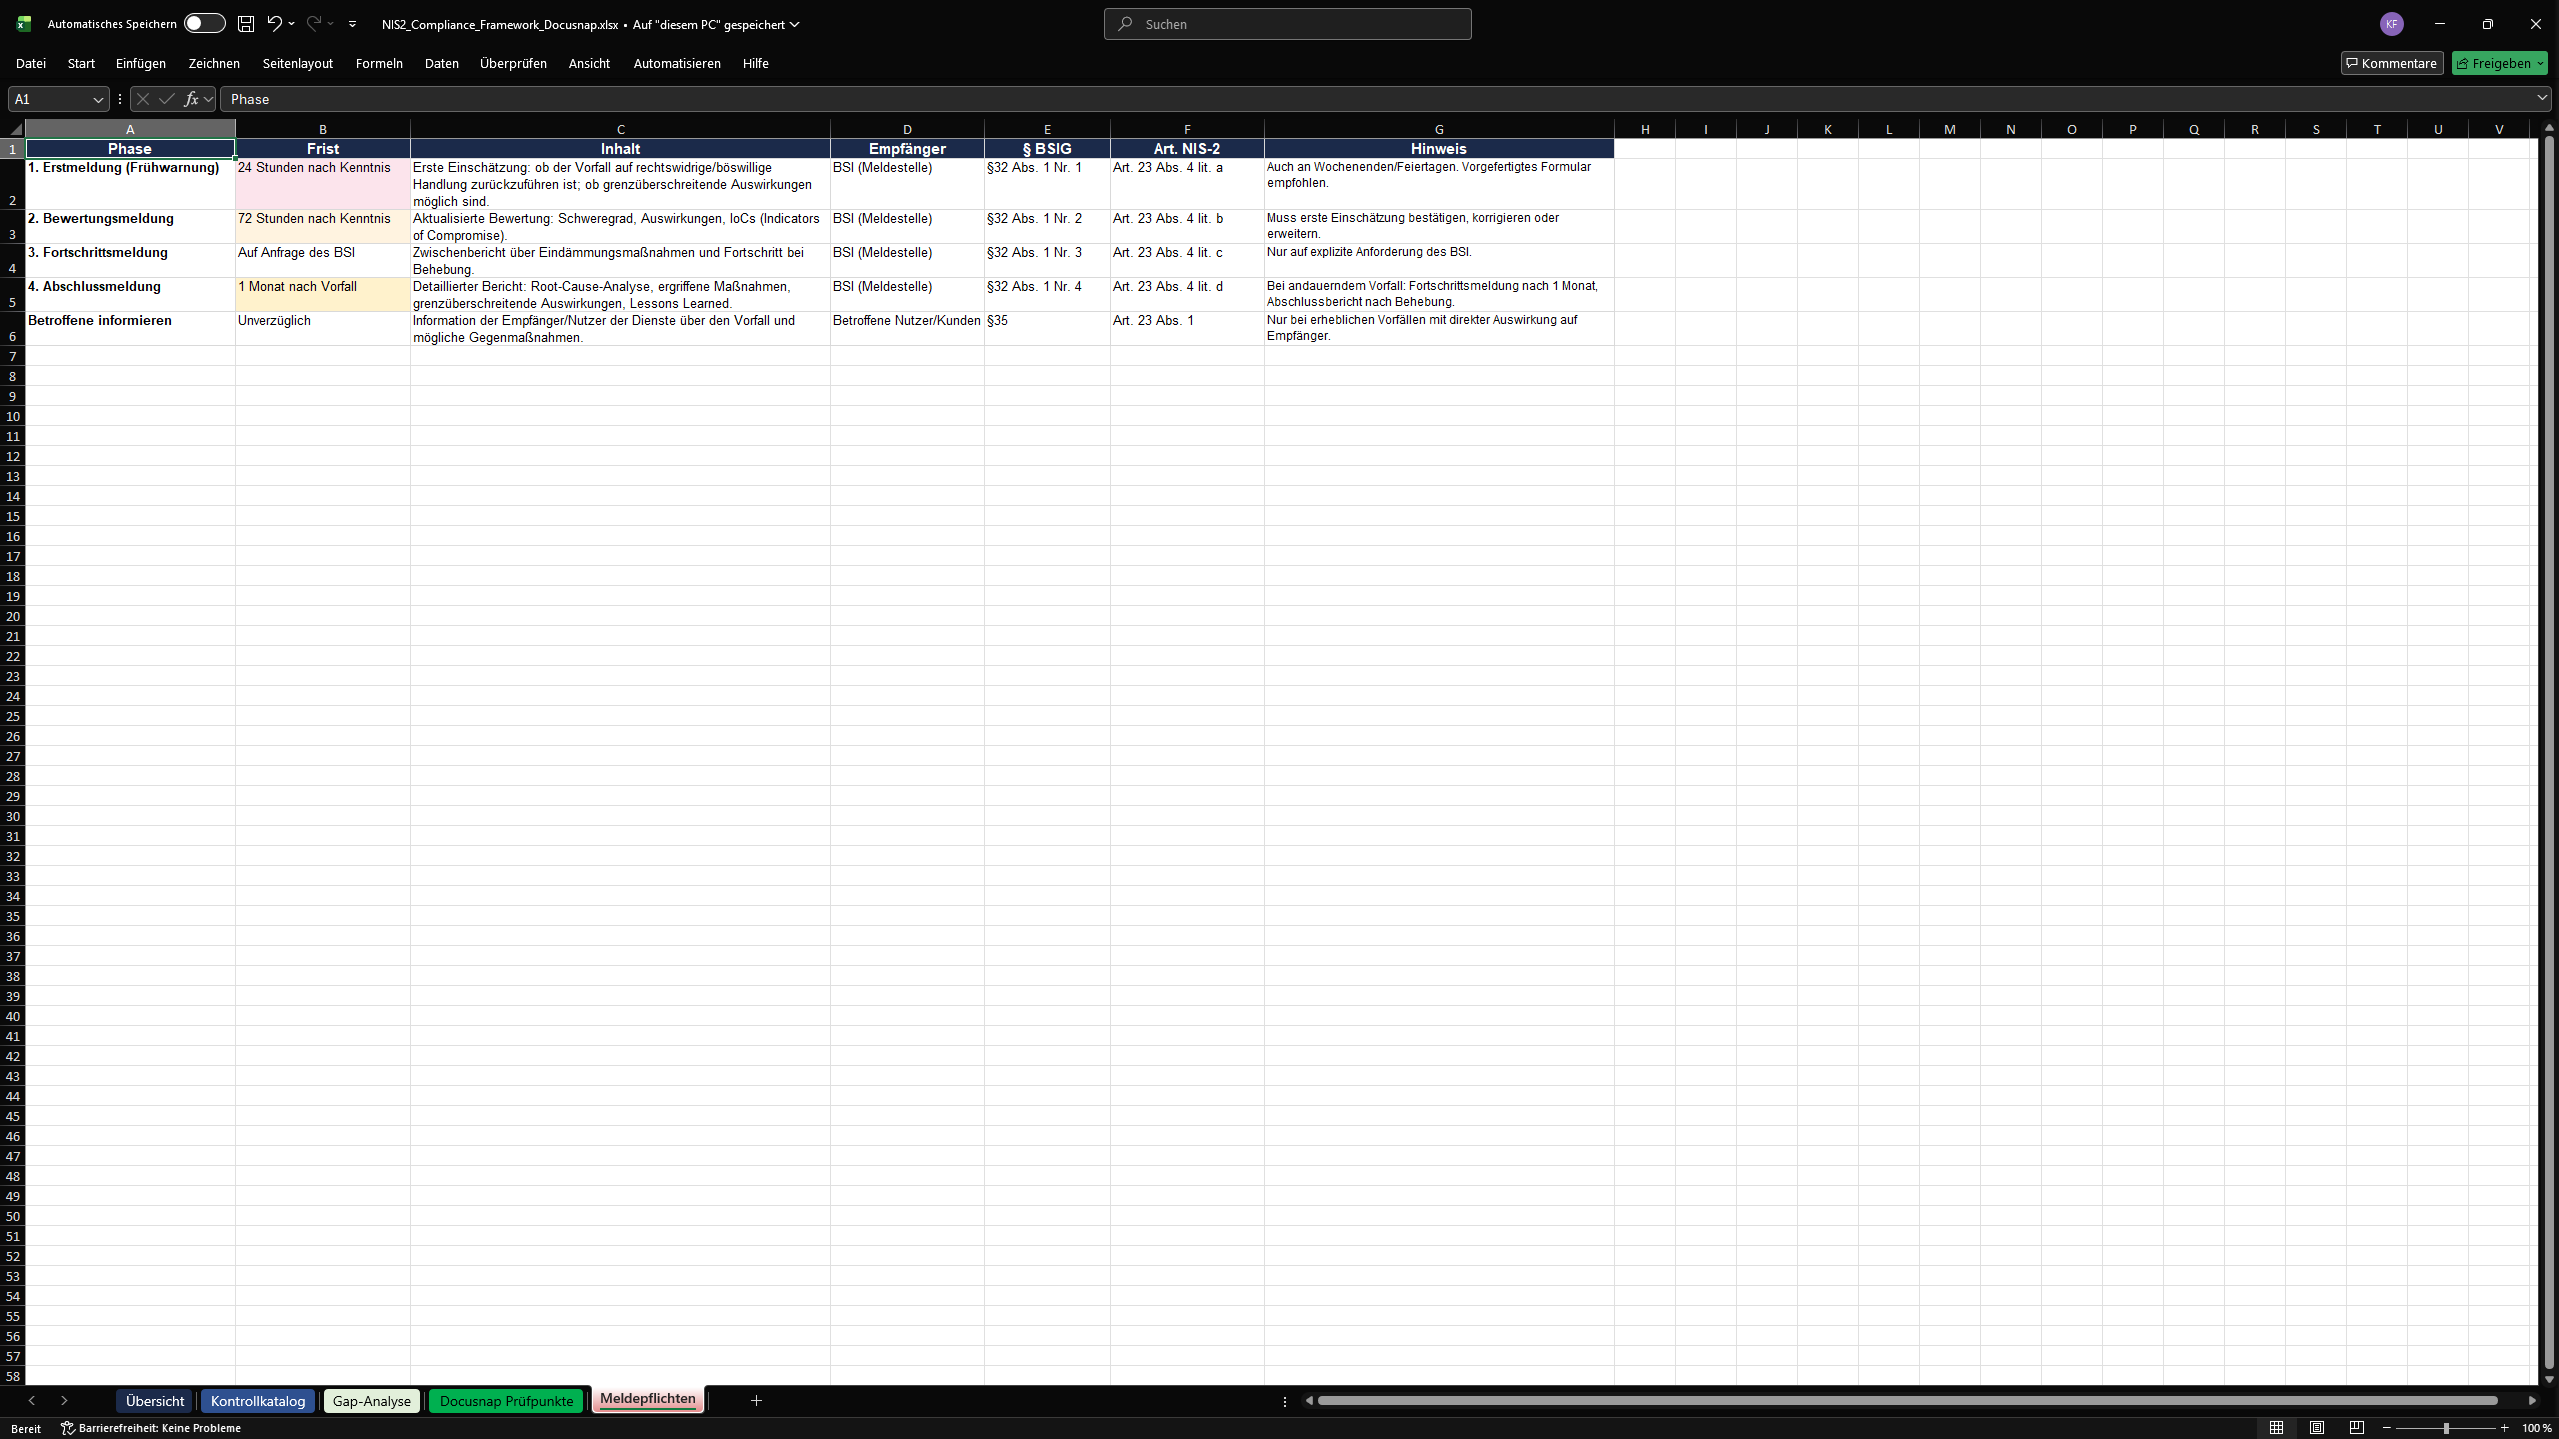
Task: Click the insert function fx icon
Action: 191,99
